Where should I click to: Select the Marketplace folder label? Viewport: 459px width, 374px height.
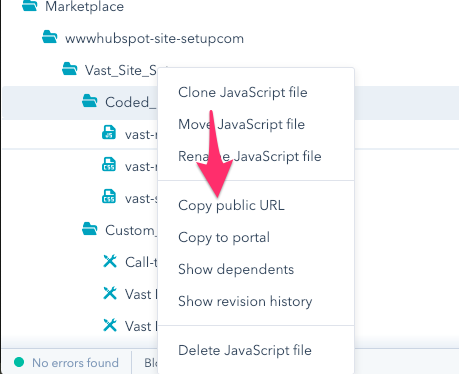click(84, 6)
